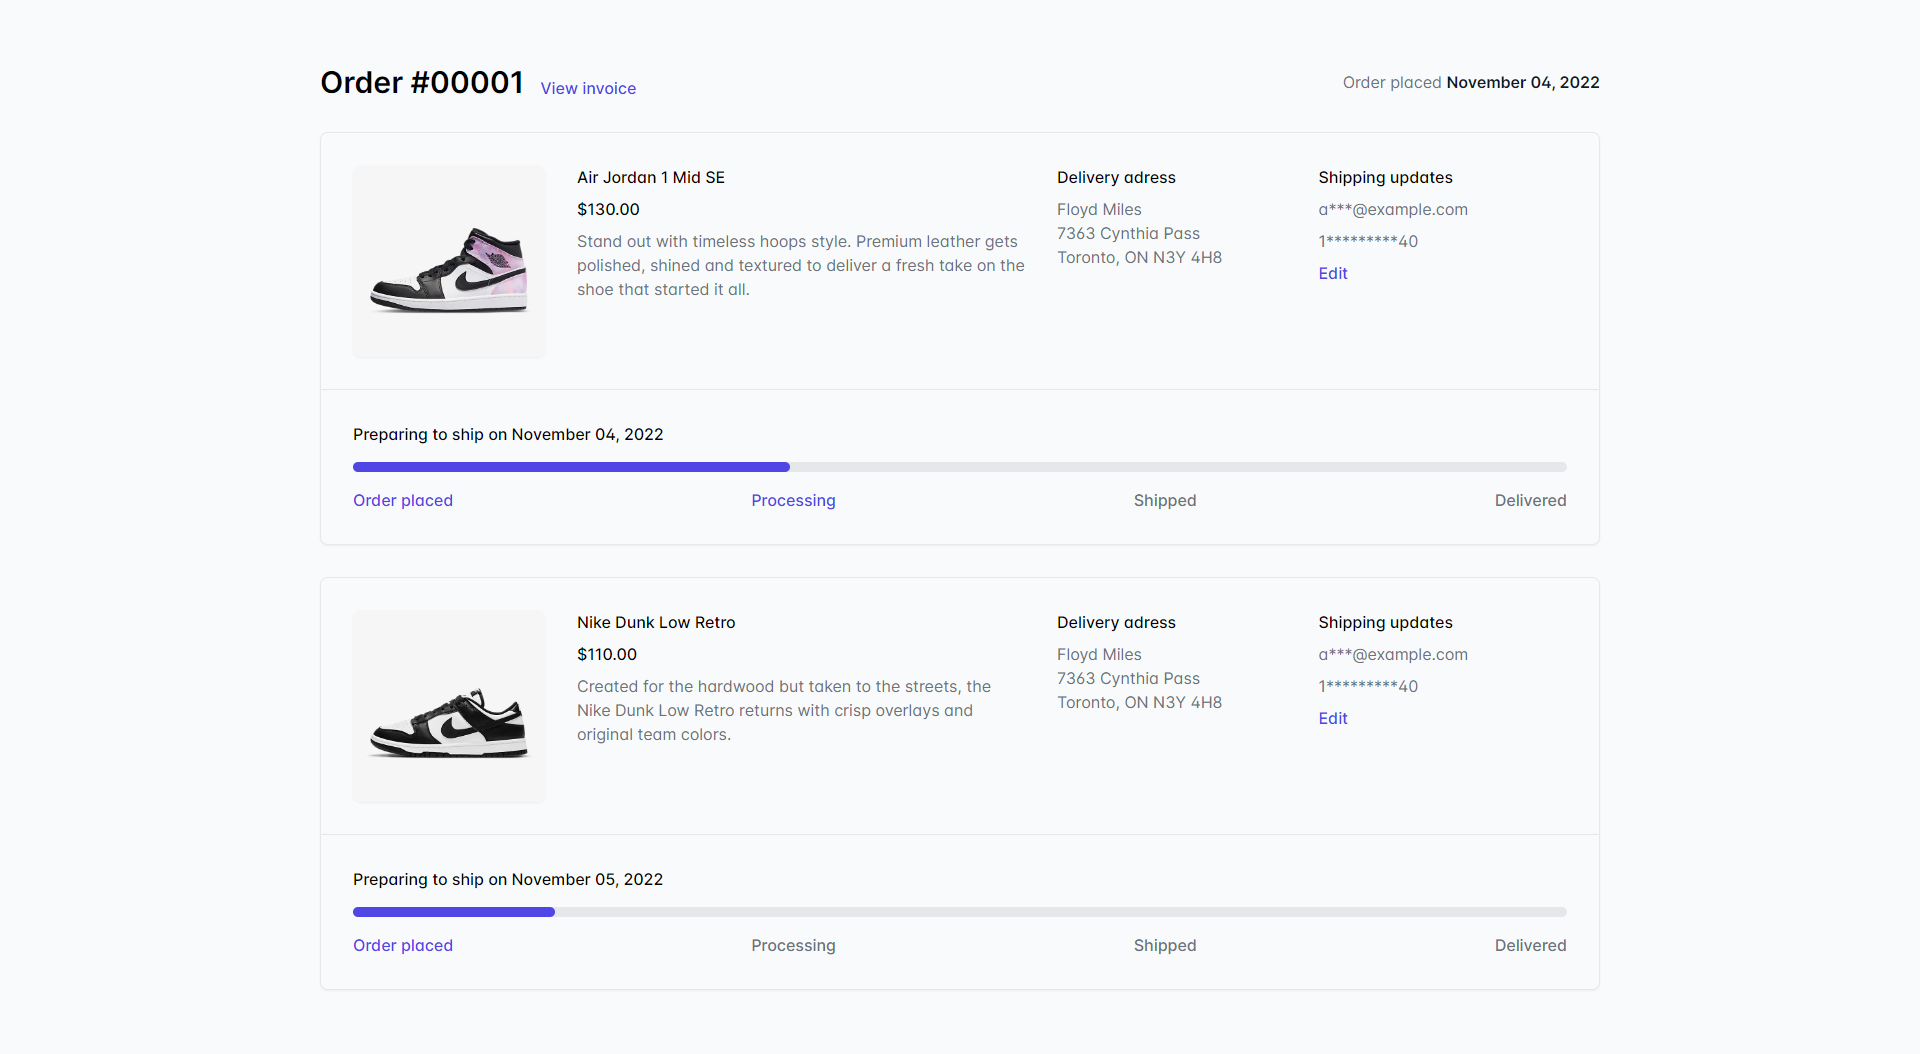The image size is (1920, 1054).
Task: Open the View invoice link
Action: point(588,88)
